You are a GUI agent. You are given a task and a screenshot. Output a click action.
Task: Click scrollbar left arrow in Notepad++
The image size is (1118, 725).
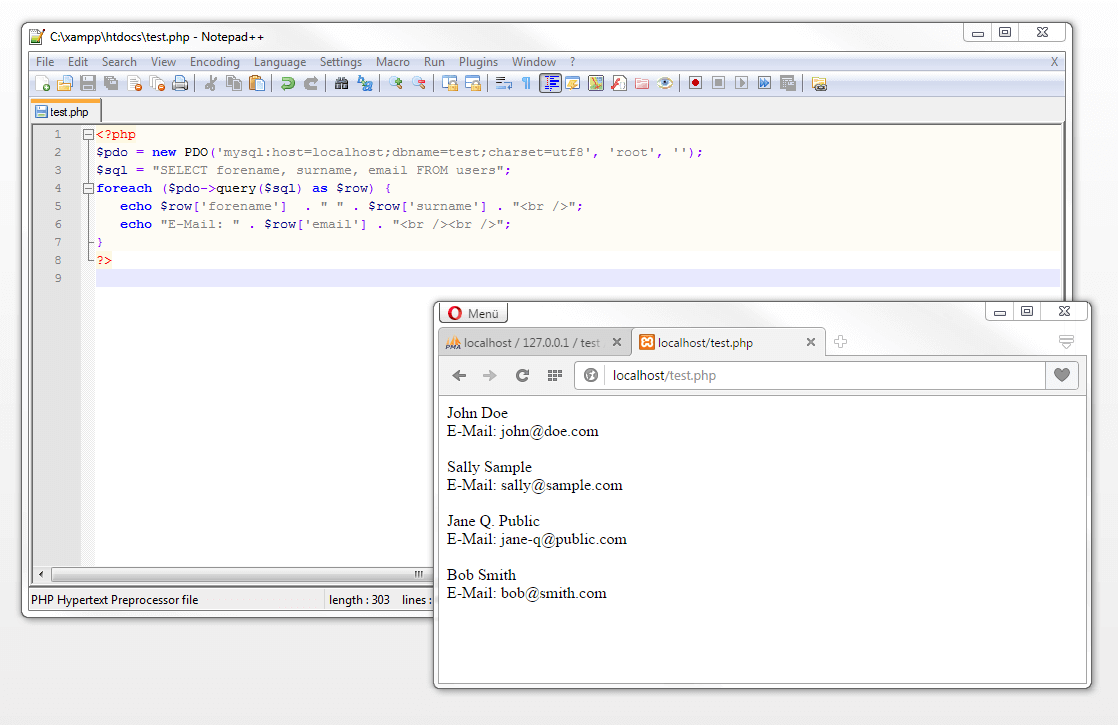pyautogui.click(x=41, y=574)
